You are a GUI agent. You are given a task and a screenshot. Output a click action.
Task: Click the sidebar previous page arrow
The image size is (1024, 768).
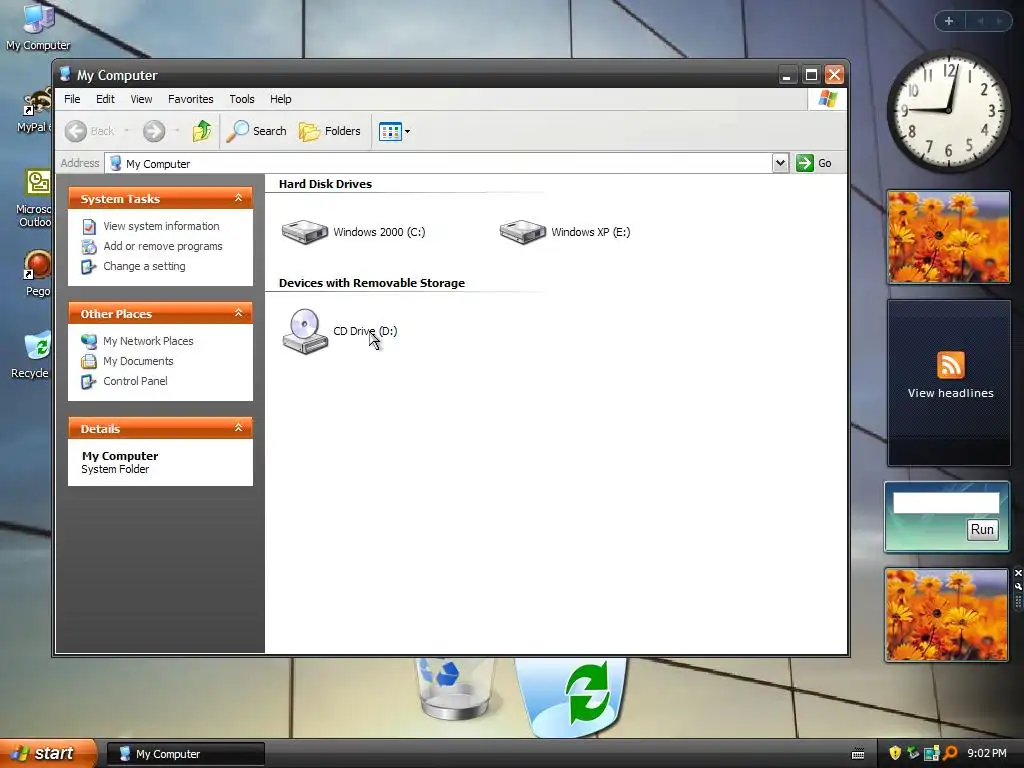coord(980,21)
